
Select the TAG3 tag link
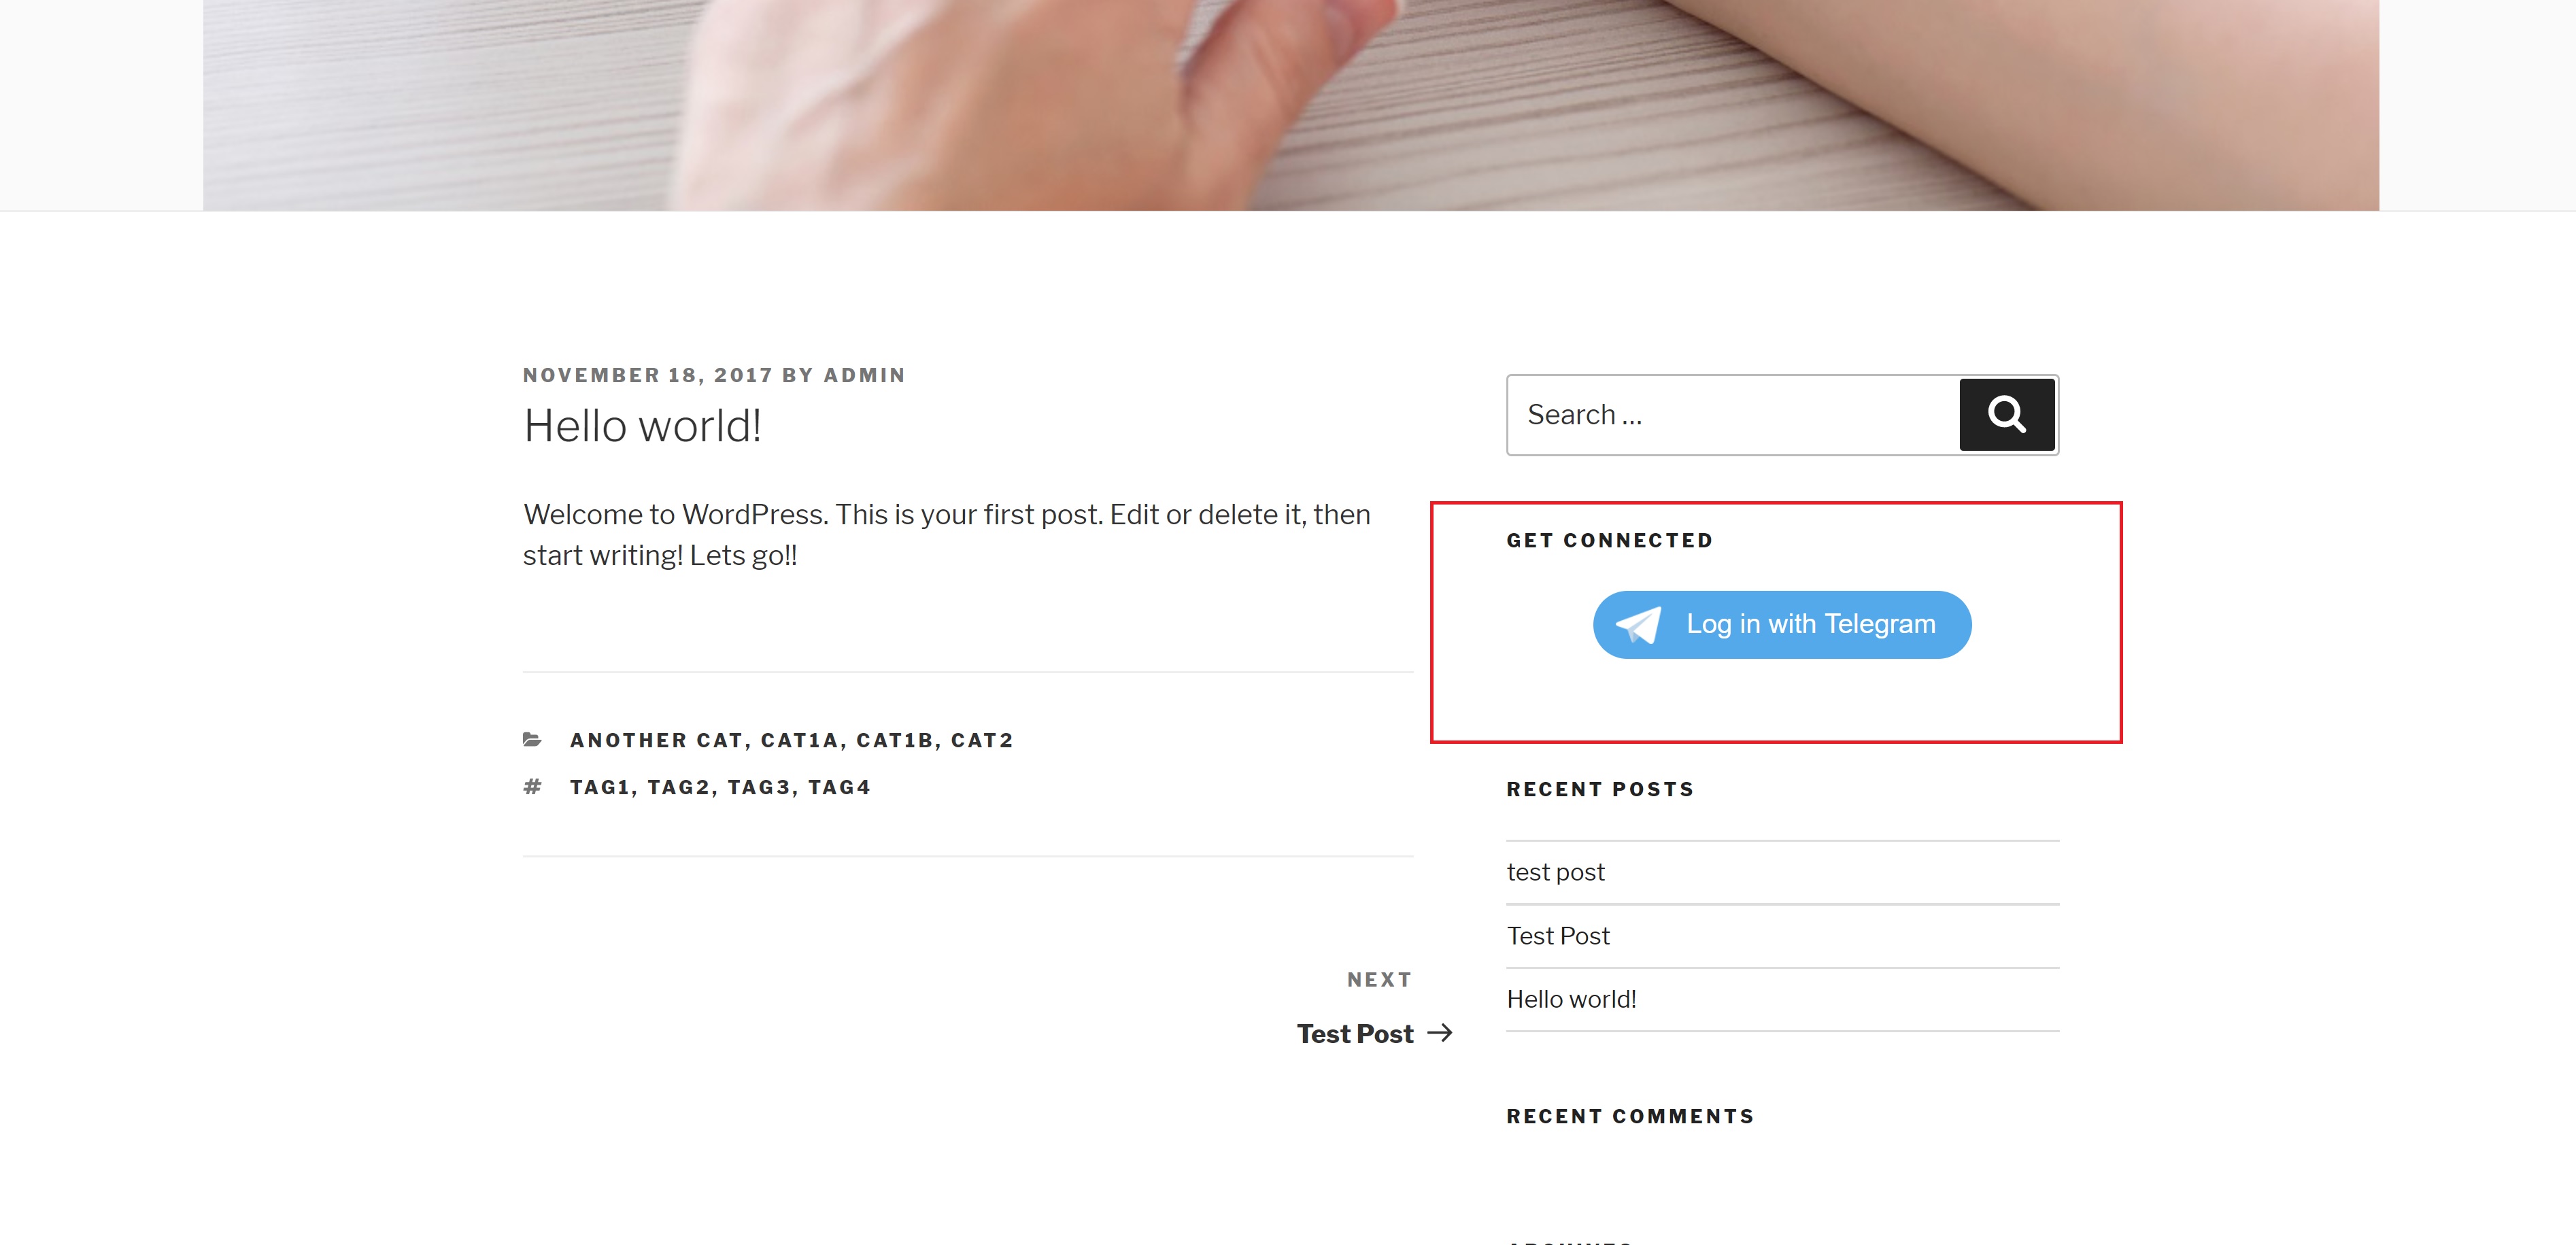(x=761, y=787)
